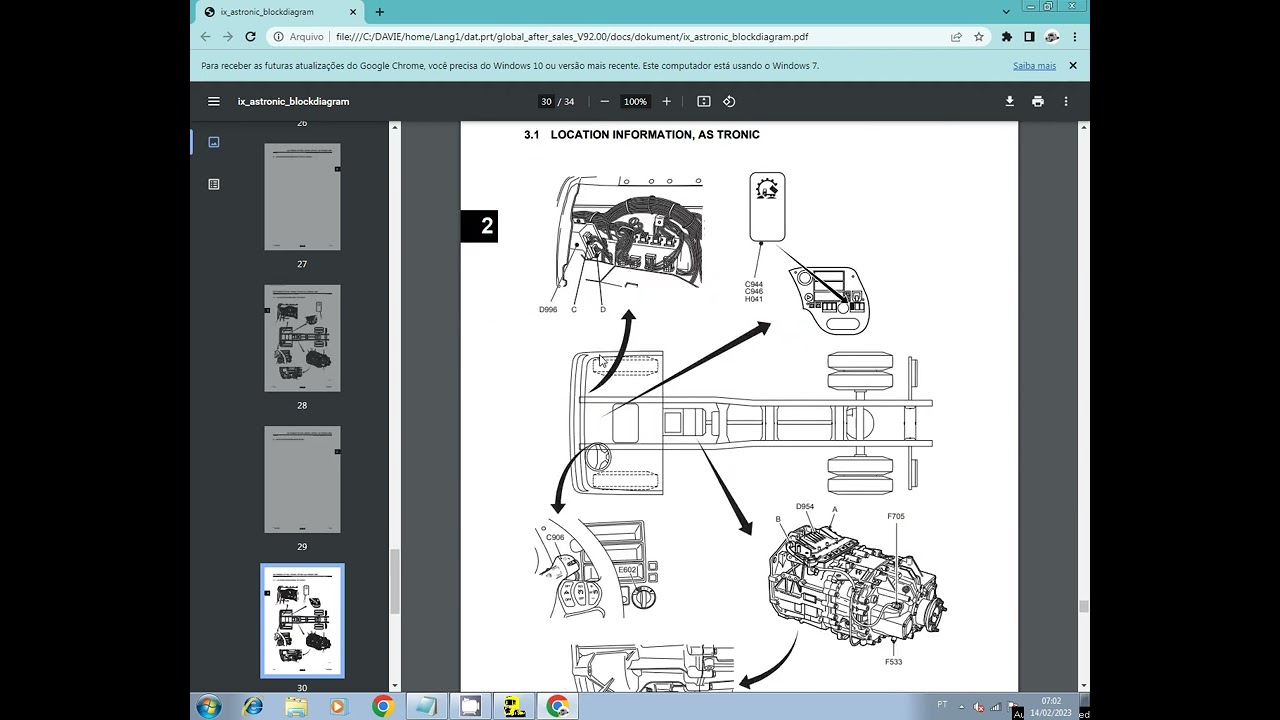This screenshot has height=720, width=1280.
Task: Toggle Chrome side panel
Action: click(1029, 36)
